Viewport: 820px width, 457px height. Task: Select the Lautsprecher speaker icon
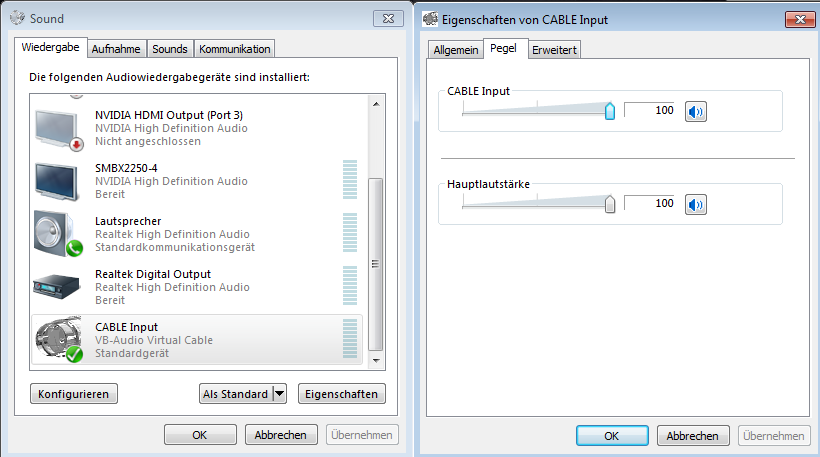click(56, 234)
